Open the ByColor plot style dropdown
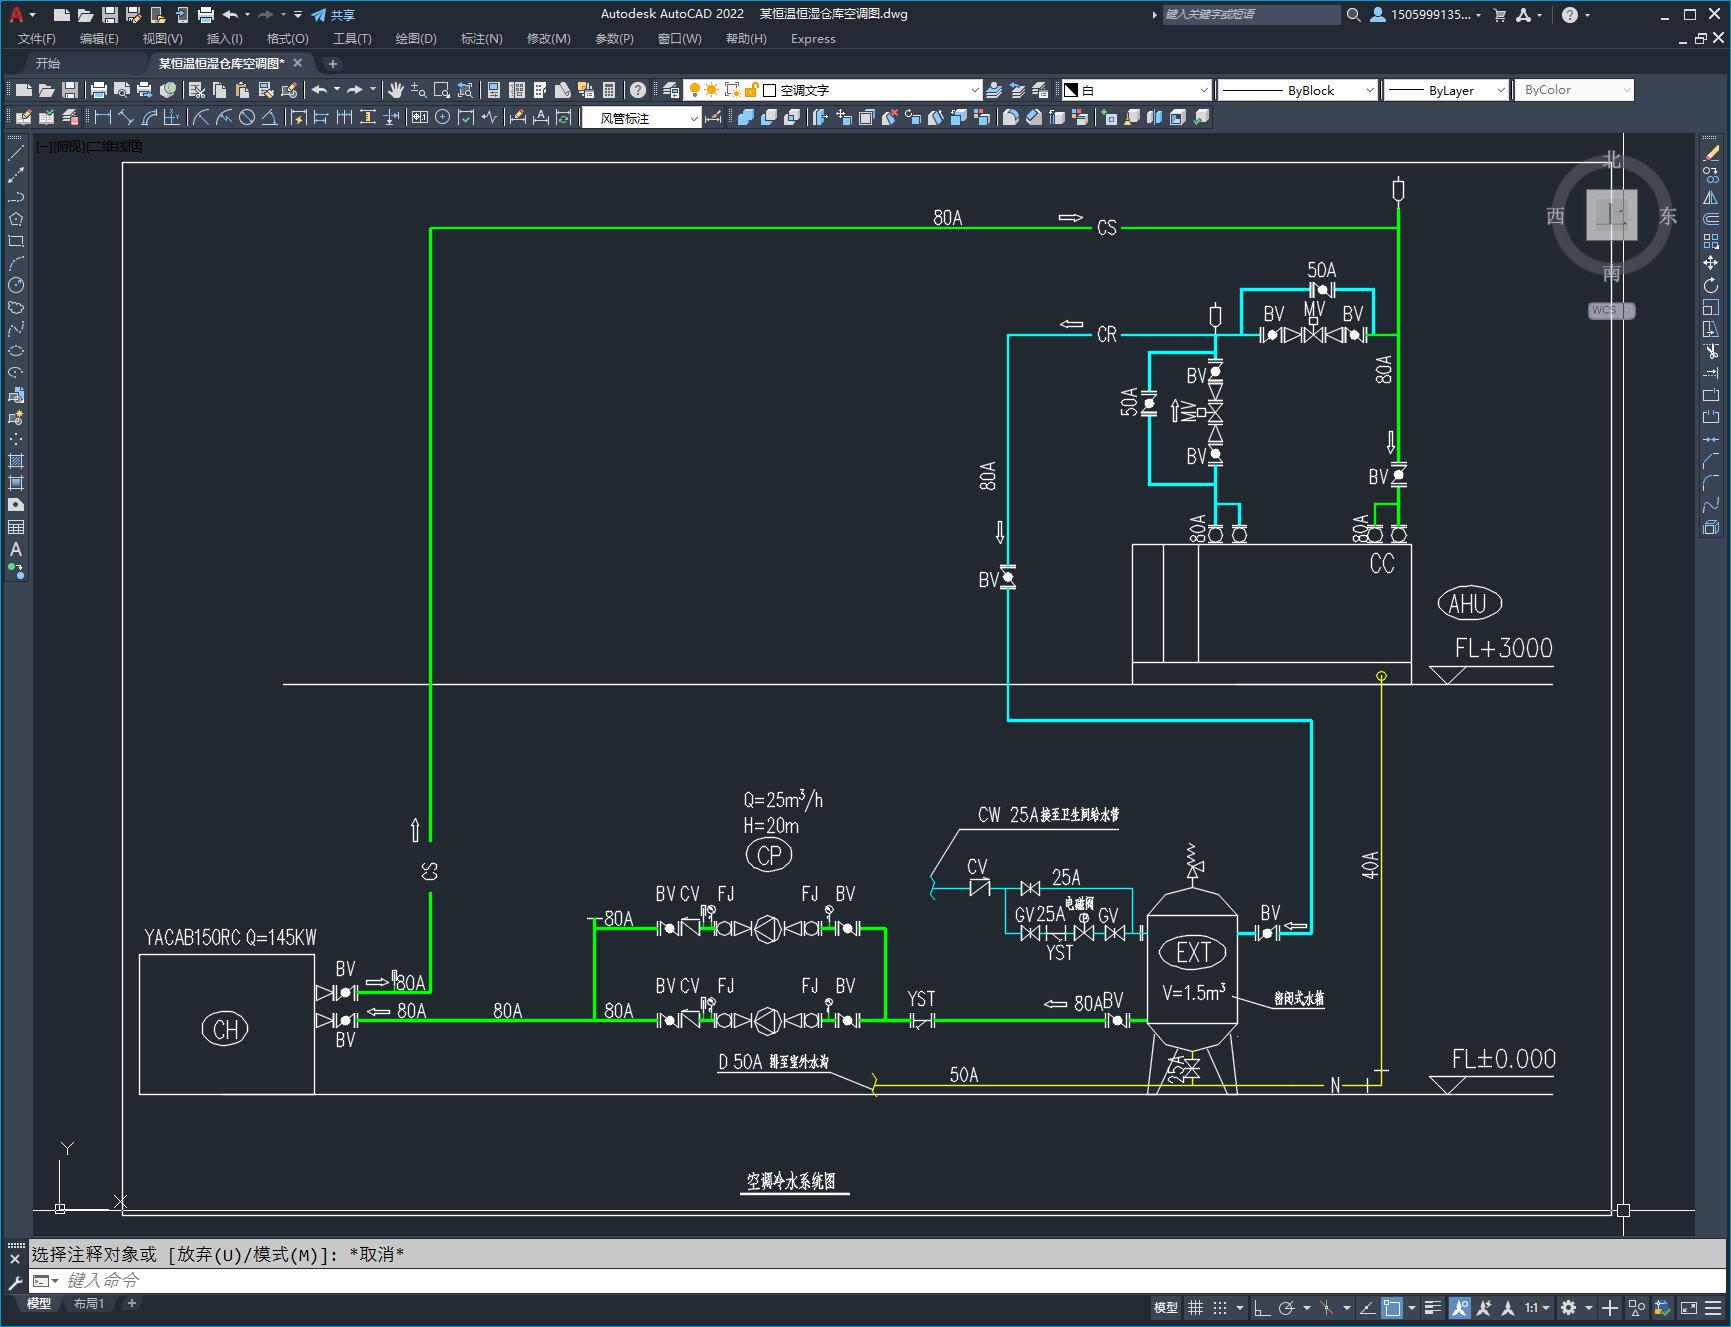1731x1327 pixels. click(1575, 90)
